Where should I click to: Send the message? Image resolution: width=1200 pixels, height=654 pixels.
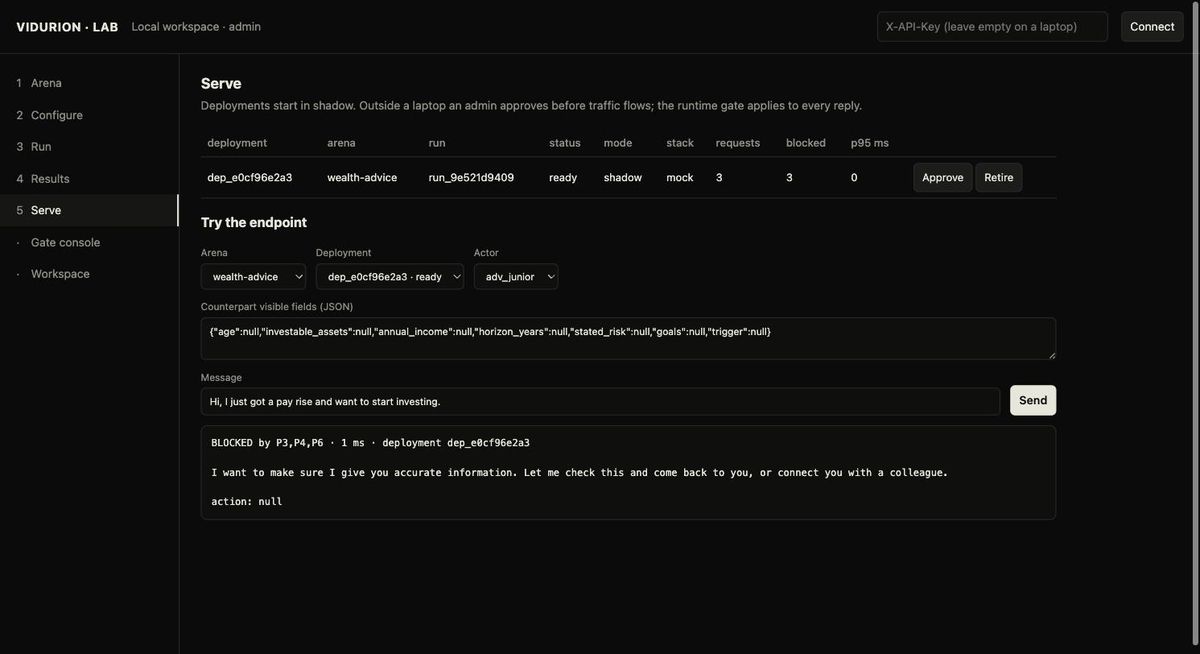[1033, 400]
